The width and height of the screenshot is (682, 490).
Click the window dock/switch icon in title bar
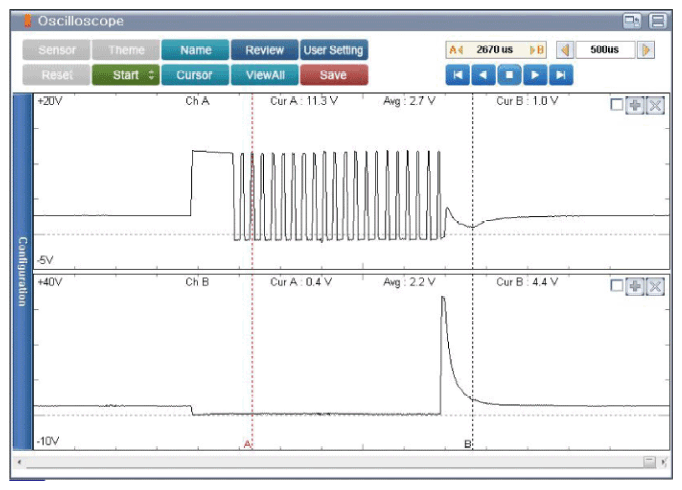632,21
